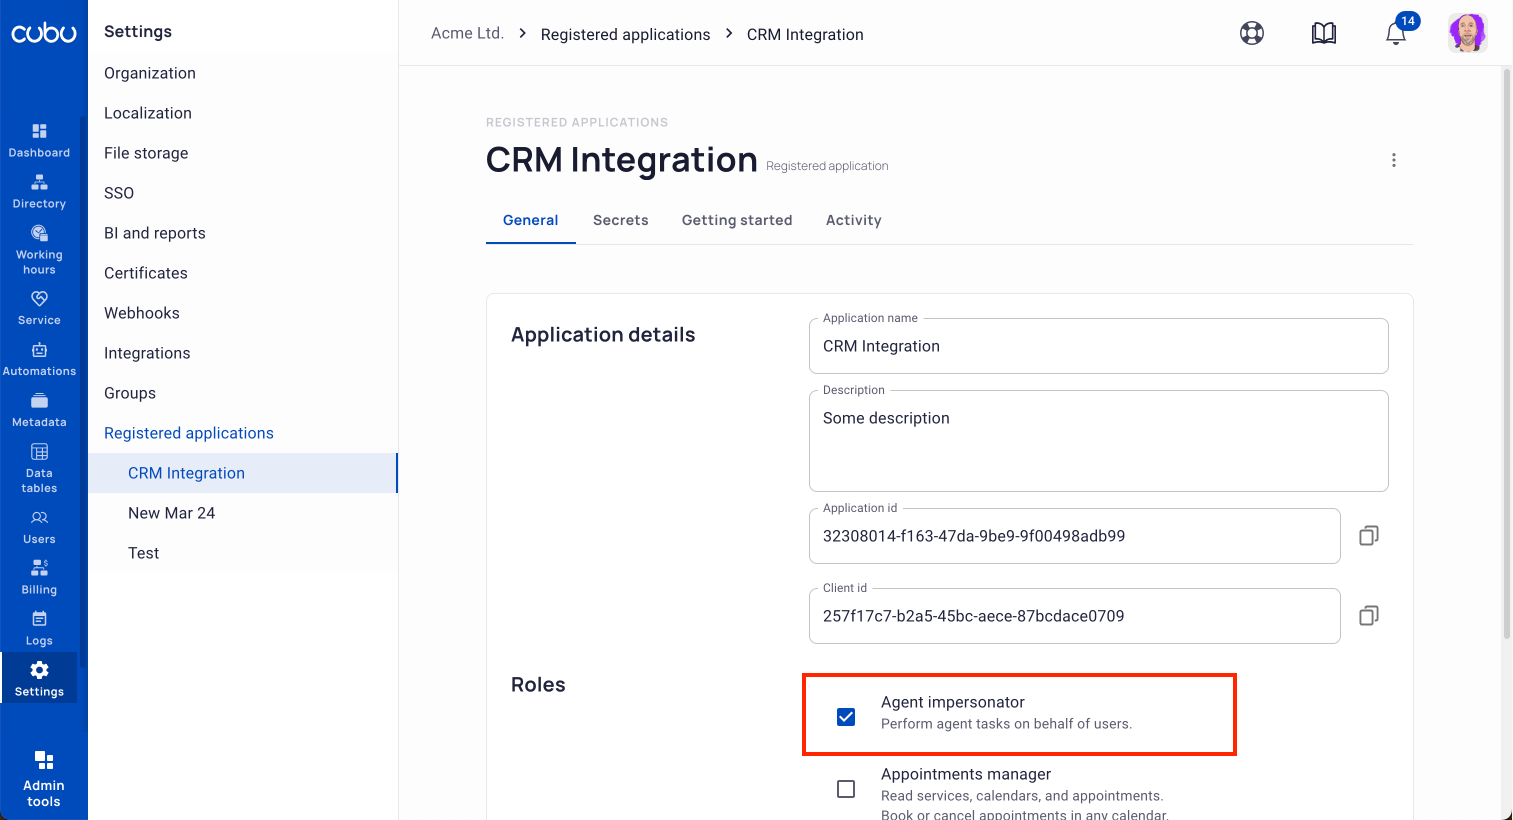The width and height of the screenshot is (1513, 820).
Task: Collapse Registered applications in settings list
Action: point(189,433)
